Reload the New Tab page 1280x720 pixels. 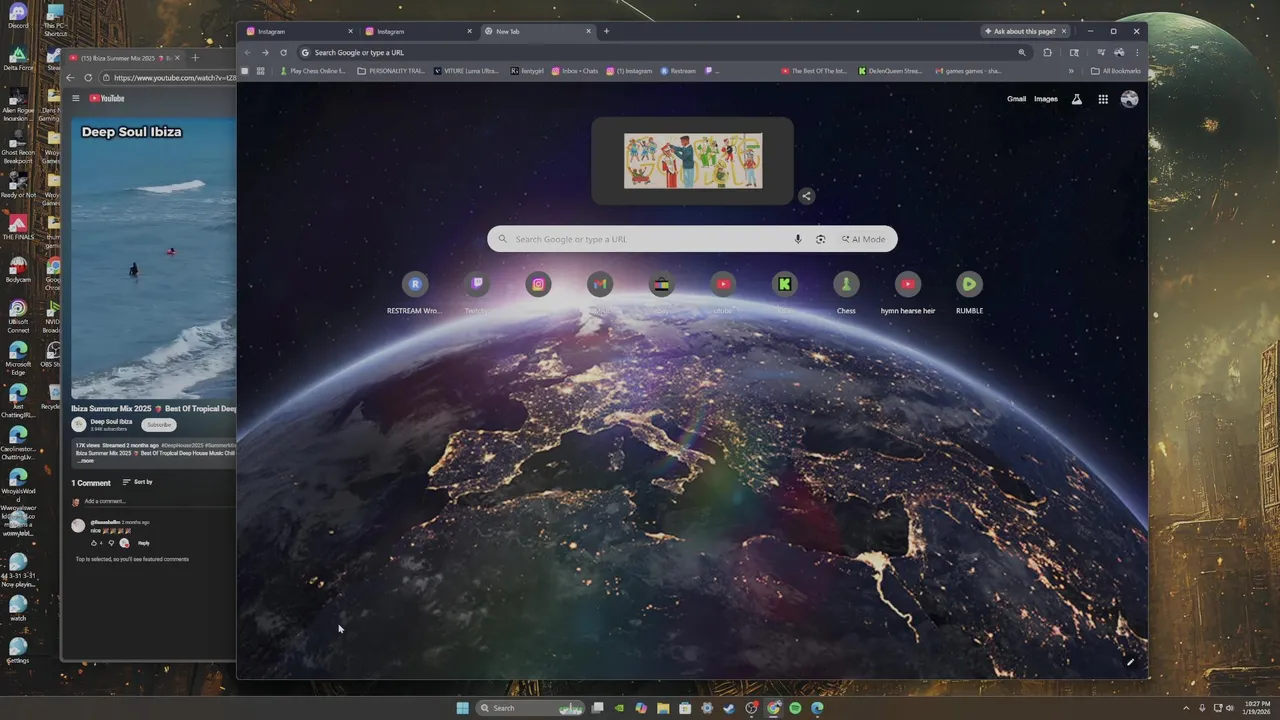pyautogui.click(x=284, y=52)
